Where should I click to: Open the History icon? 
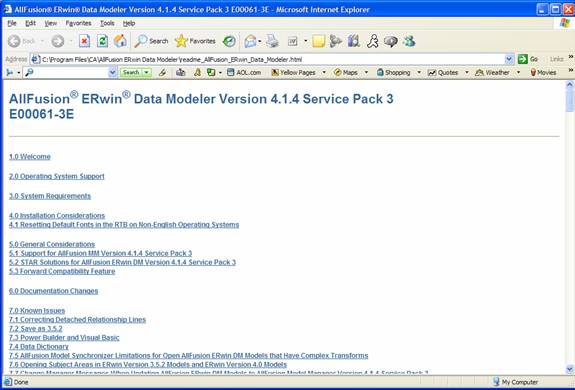[x=229, y=41]
